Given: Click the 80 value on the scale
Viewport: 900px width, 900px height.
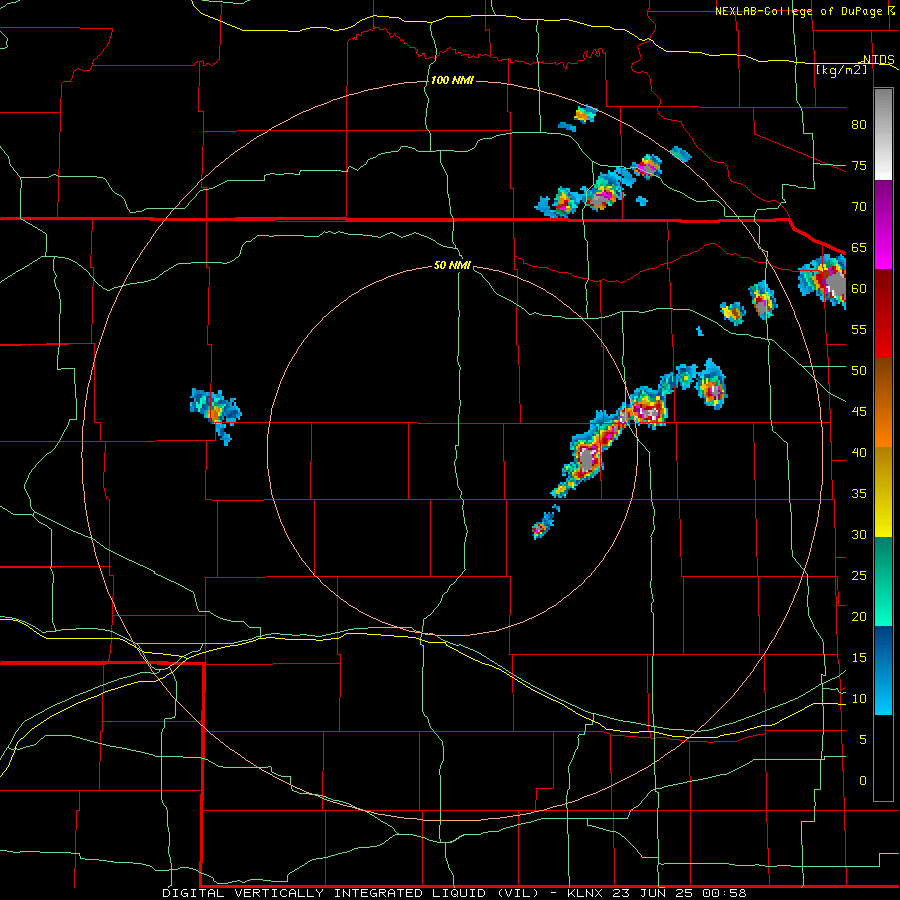Looking at the screenshot, I should 859,125.
